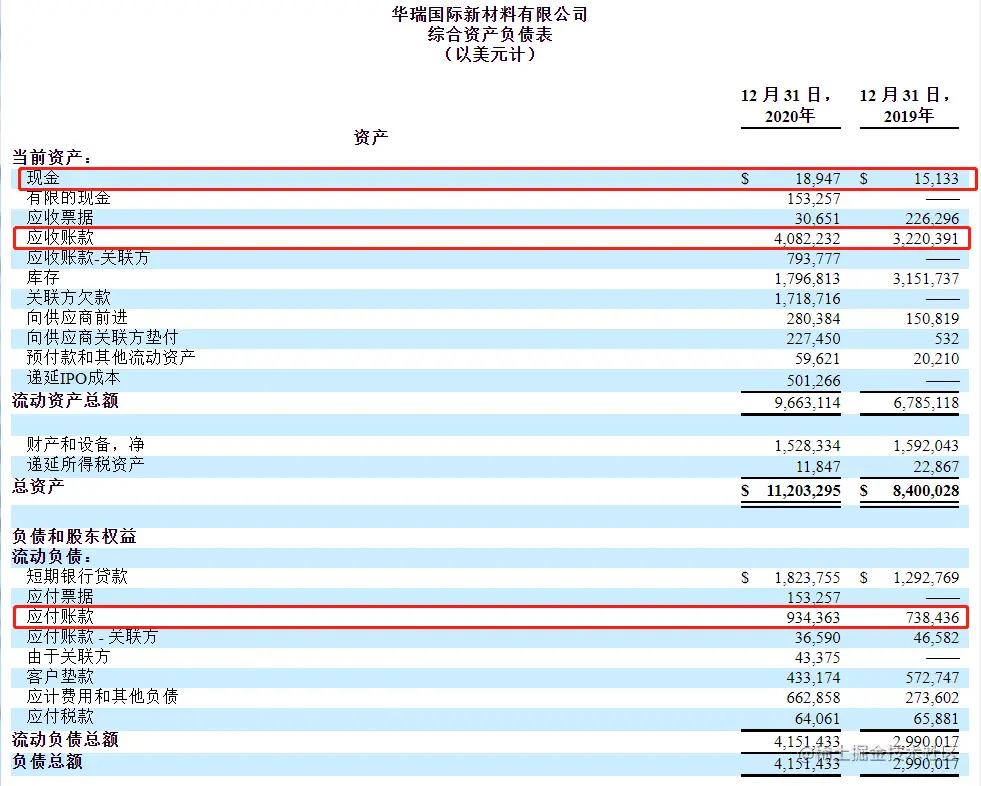Click the 2020年 column header
The height and width of the screenshot is (786, 981).
790,116
